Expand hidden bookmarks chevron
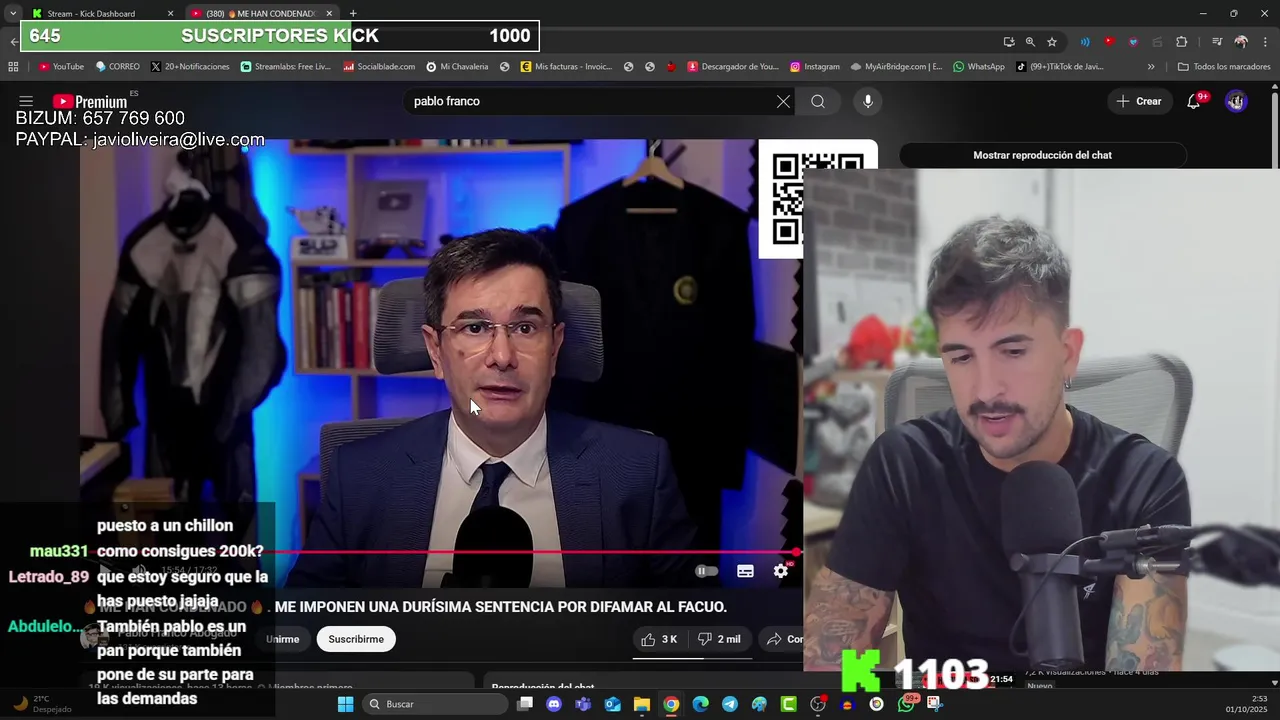1280x720 pixels. 1151,67
